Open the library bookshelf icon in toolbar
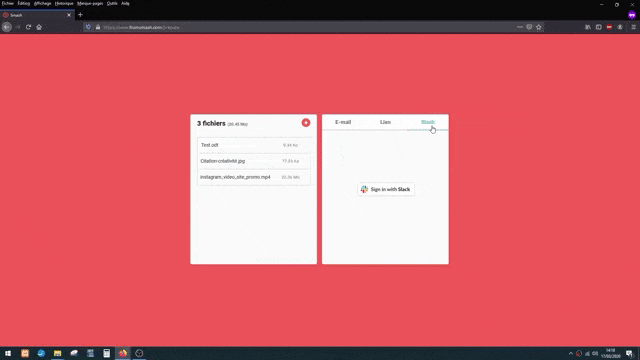Viewport: 640px width, 360px height. pyautogui.click(x=588, y=27)
